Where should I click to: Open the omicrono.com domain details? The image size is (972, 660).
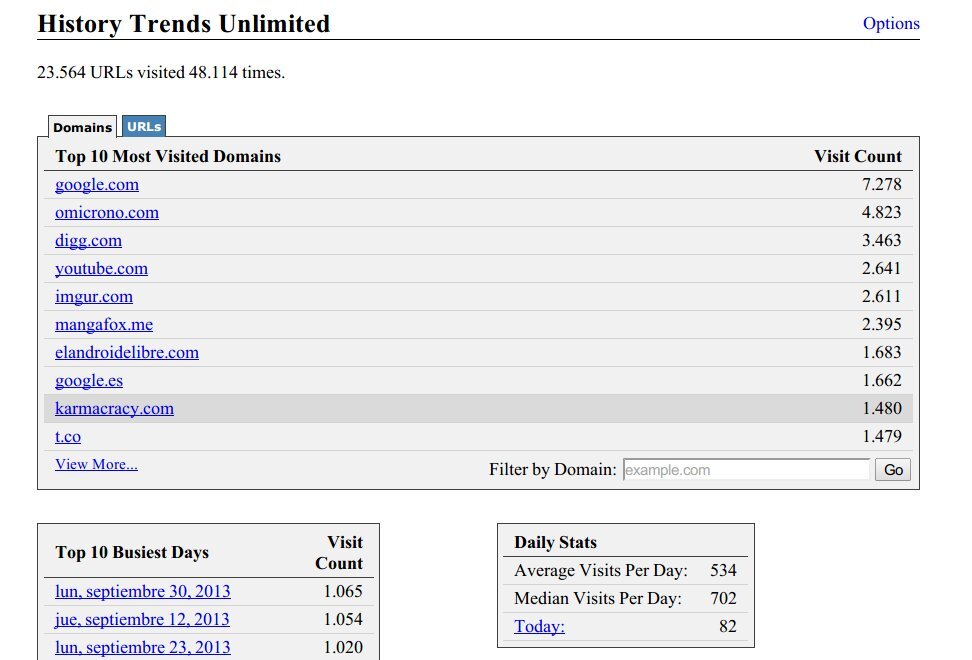(x=106, y=212)
